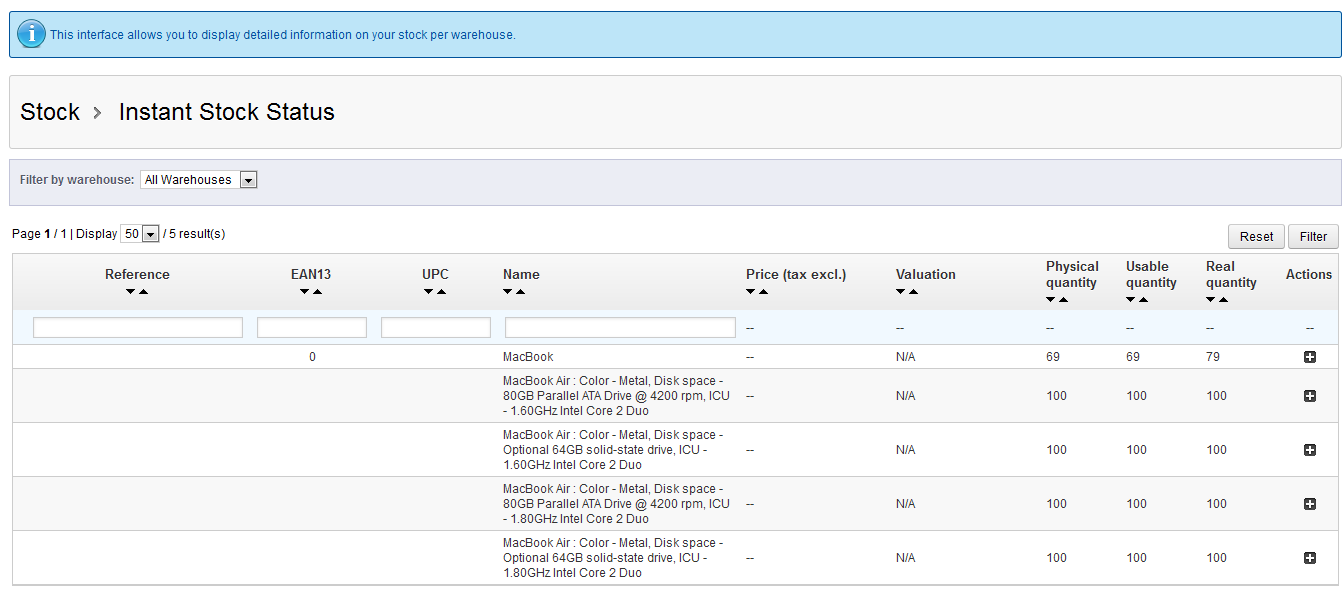Click the Name filter text box
This screenshot has width=1344, height=590.
click(x=620, y=328)
